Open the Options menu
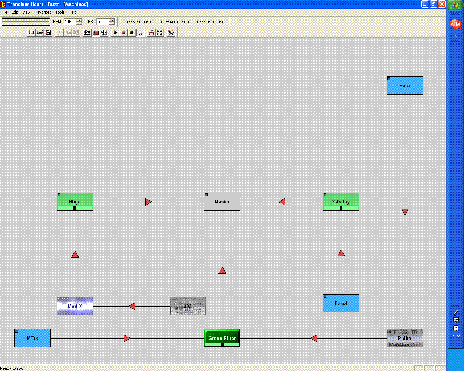464x392 pixels. coord(44,12)
